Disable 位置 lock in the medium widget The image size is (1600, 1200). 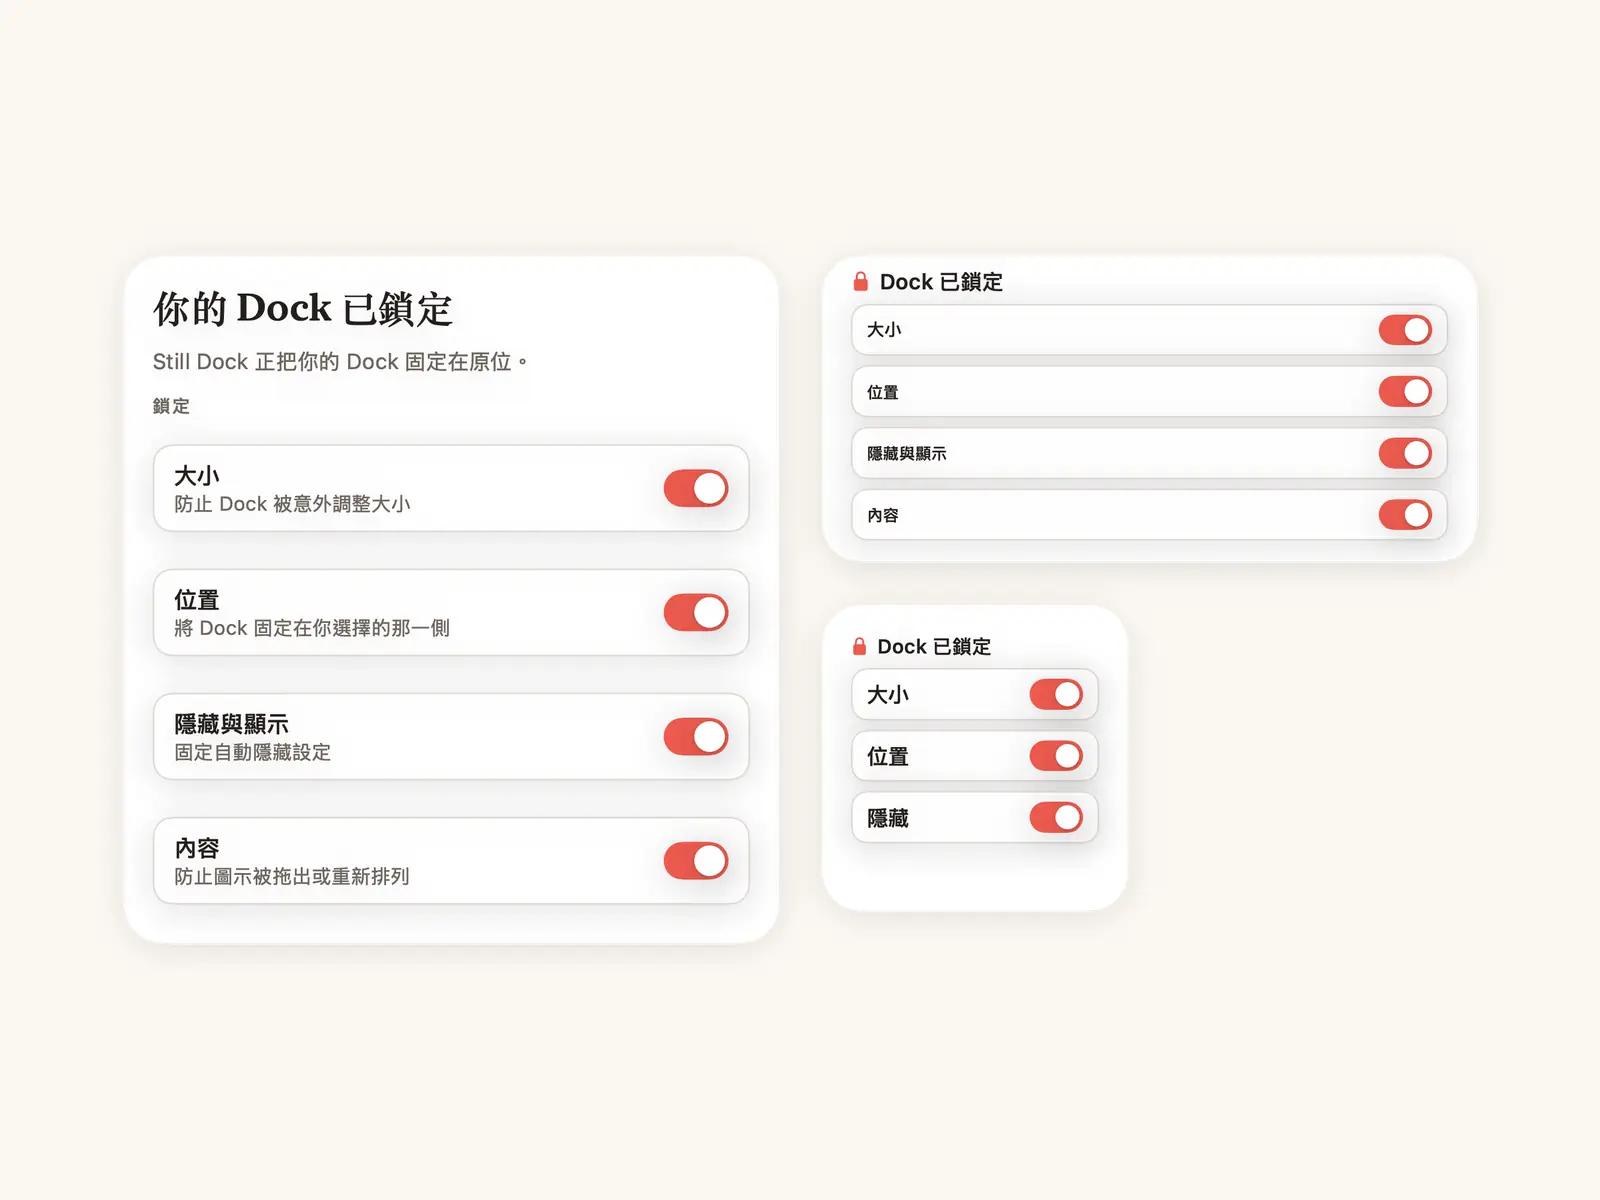point(1405,392)
